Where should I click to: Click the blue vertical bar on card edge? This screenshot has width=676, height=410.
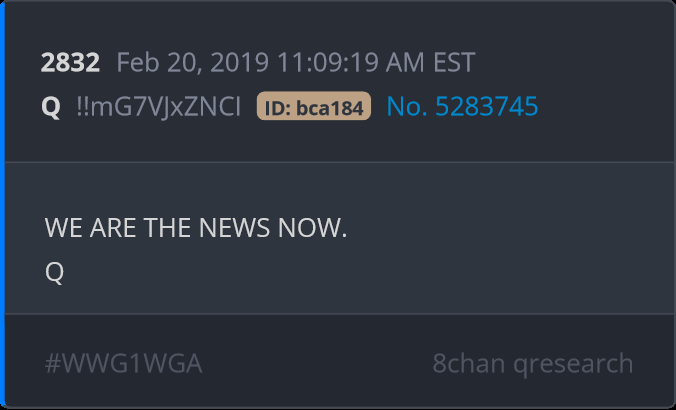2,205
